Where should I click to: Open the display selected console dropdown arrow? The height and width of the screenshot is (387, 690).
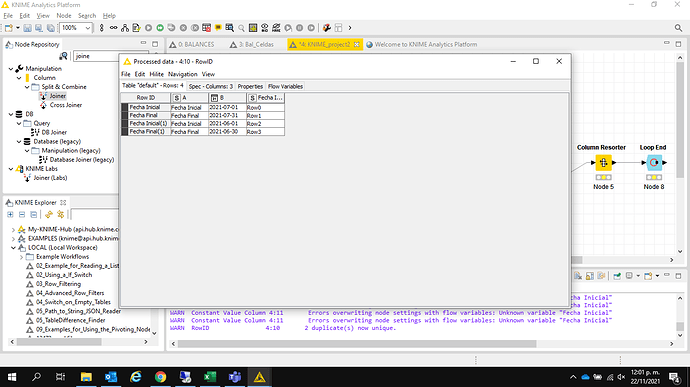(638, 276)
